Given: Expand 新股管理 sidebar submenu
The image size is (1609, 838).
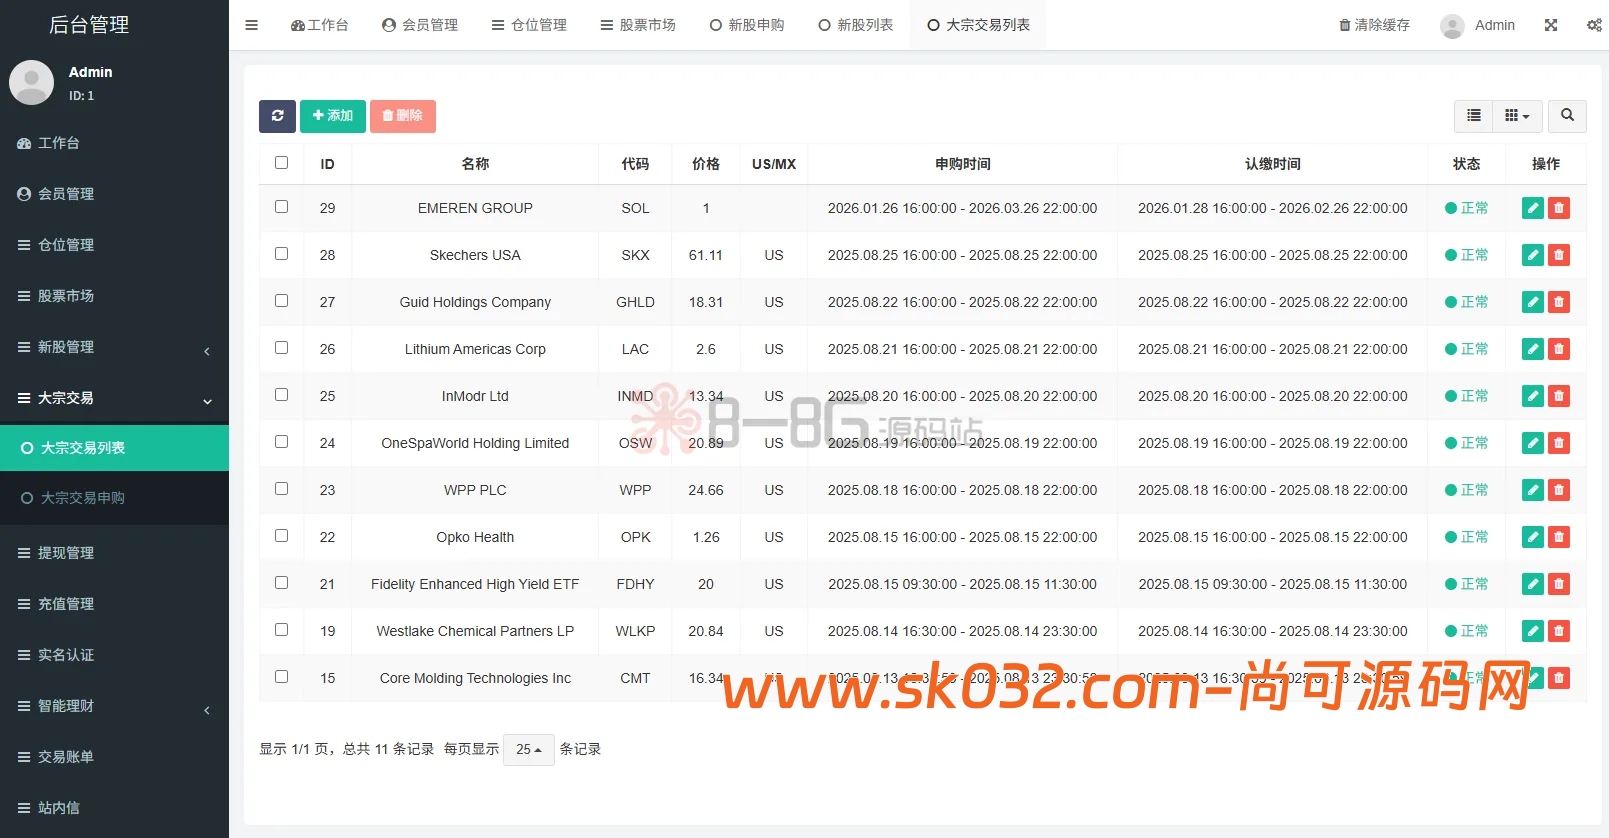Looking at the screenshot, I should [x=114, y=347].
